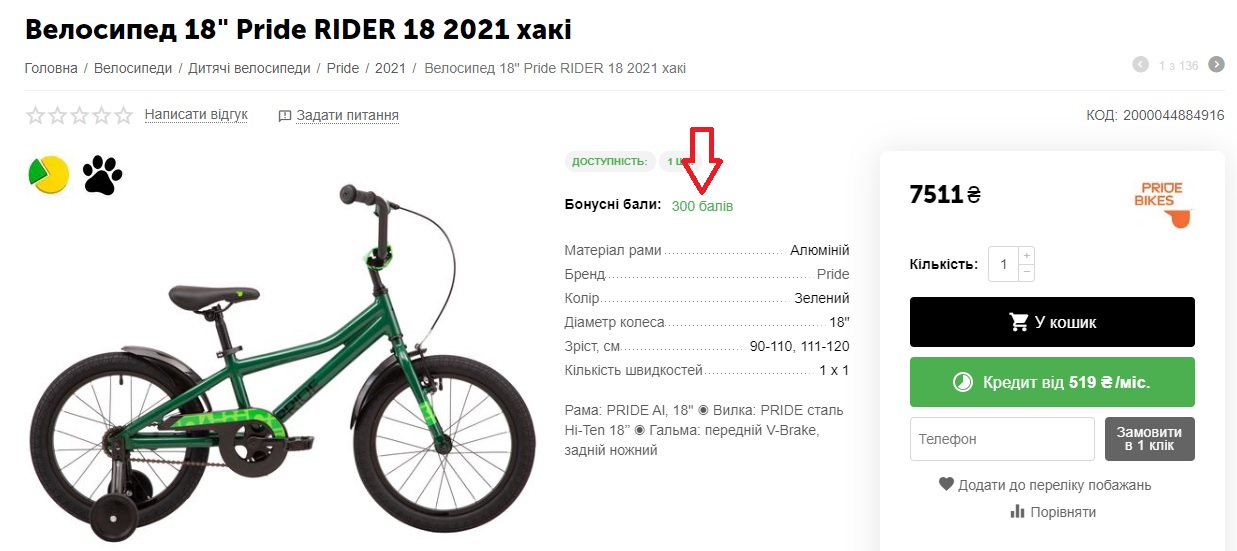Rate the product three stars

coord(80,115)
